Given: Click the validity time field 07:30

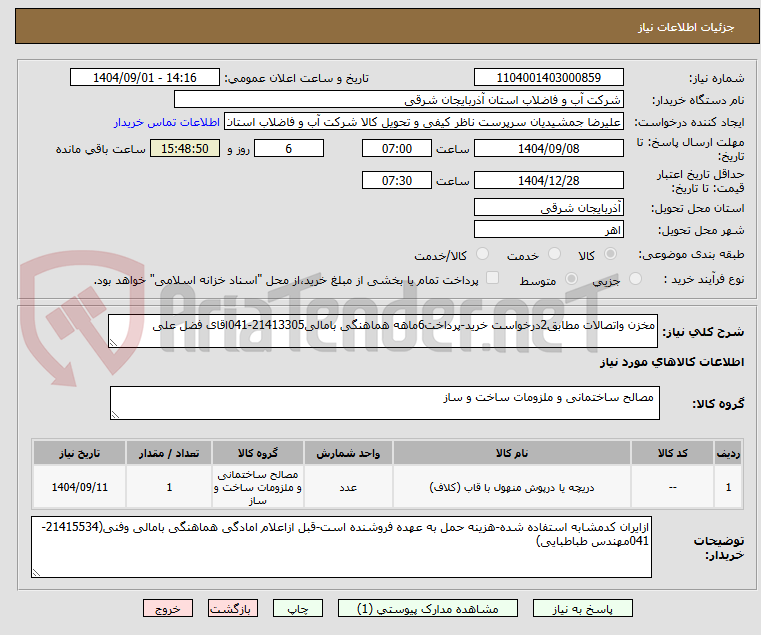Looking at the screenshot, I should (397, 181).
